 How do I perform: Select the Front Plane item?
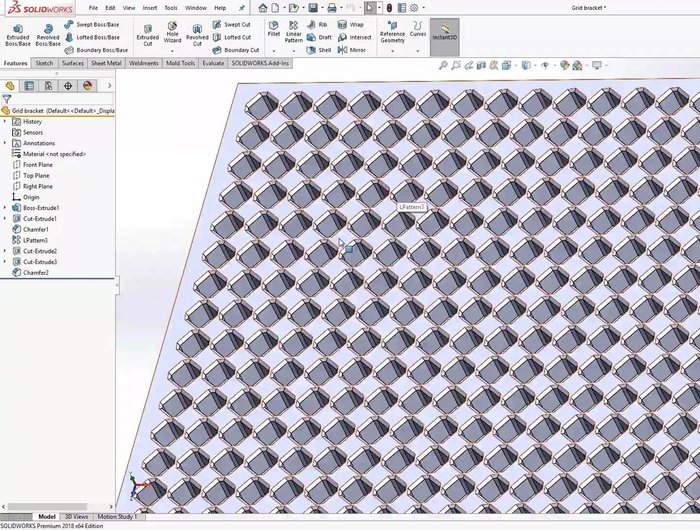point(38,165)
